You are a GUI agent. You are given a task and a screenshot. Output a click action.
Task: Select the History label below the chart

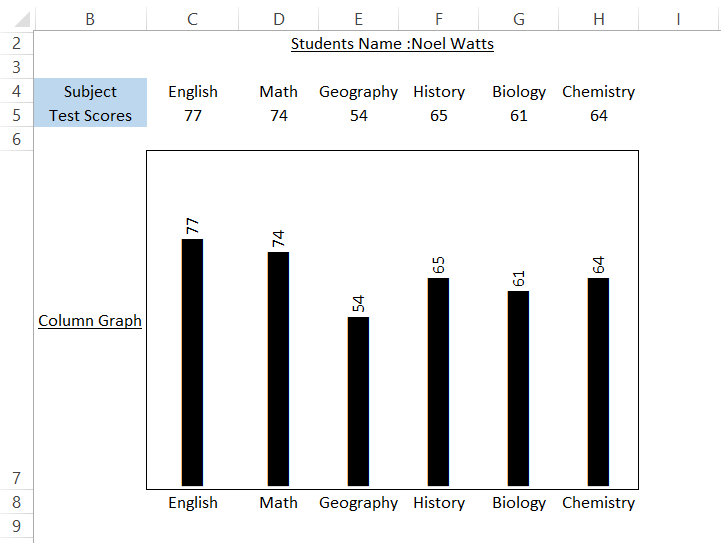[439, 503]
